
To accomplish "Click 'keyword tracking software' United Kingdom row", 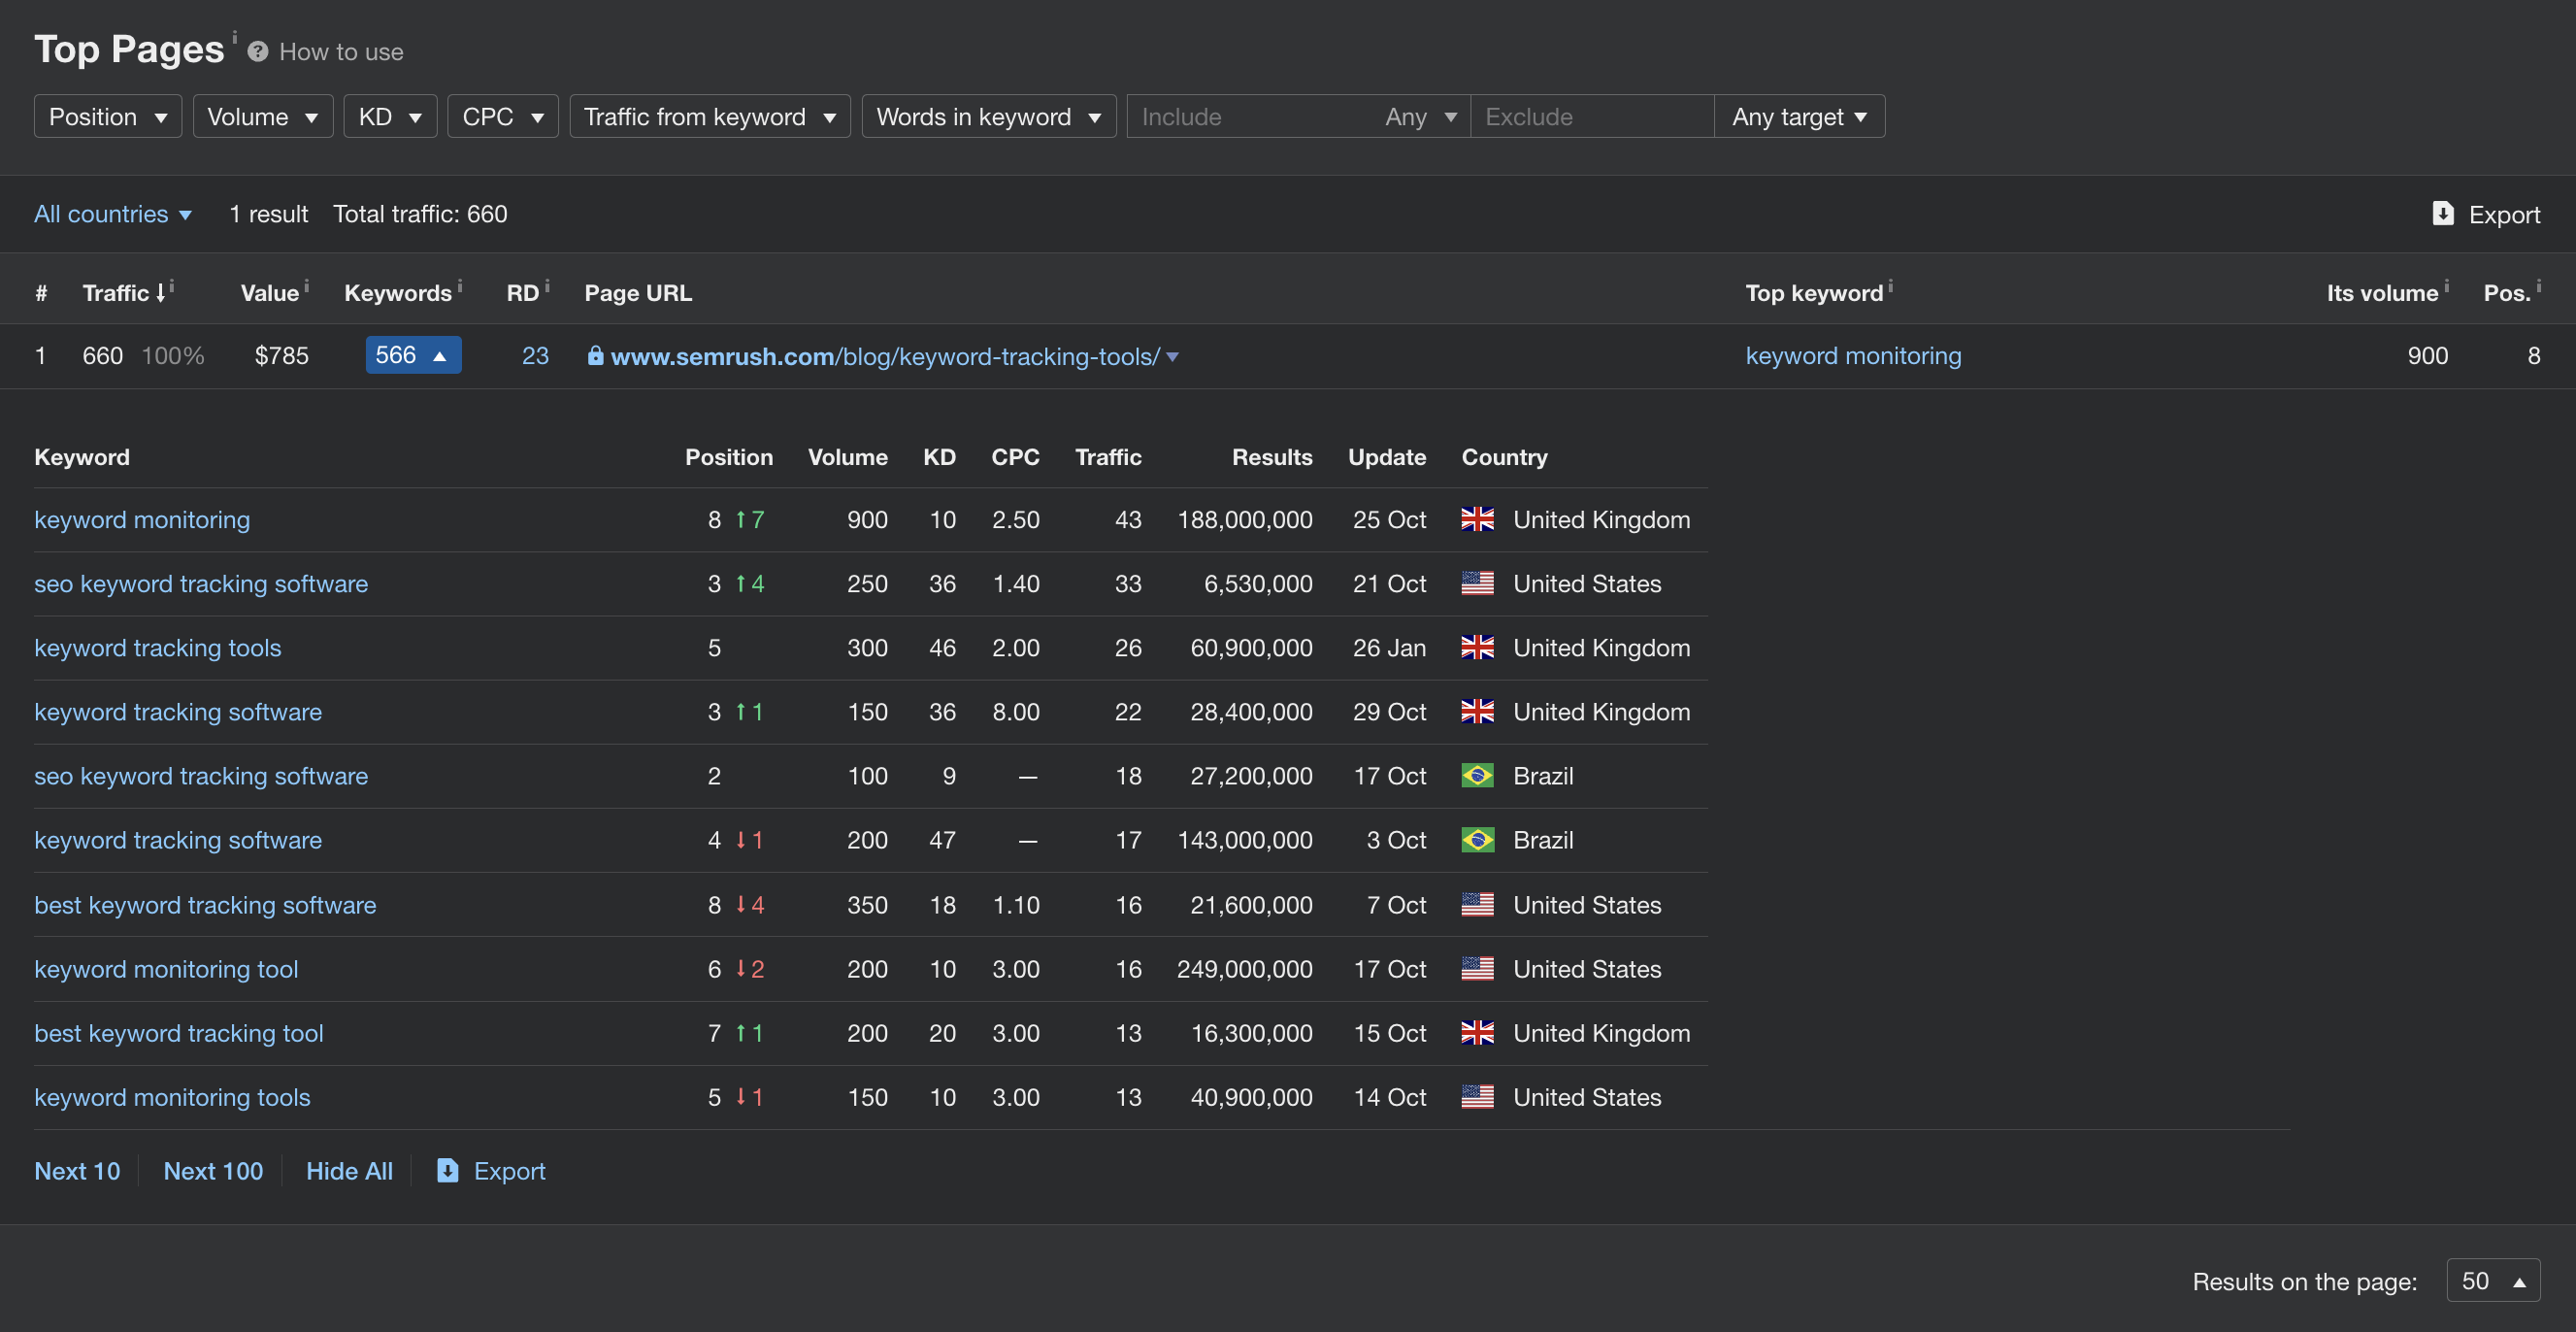I will tap(178, 712).
